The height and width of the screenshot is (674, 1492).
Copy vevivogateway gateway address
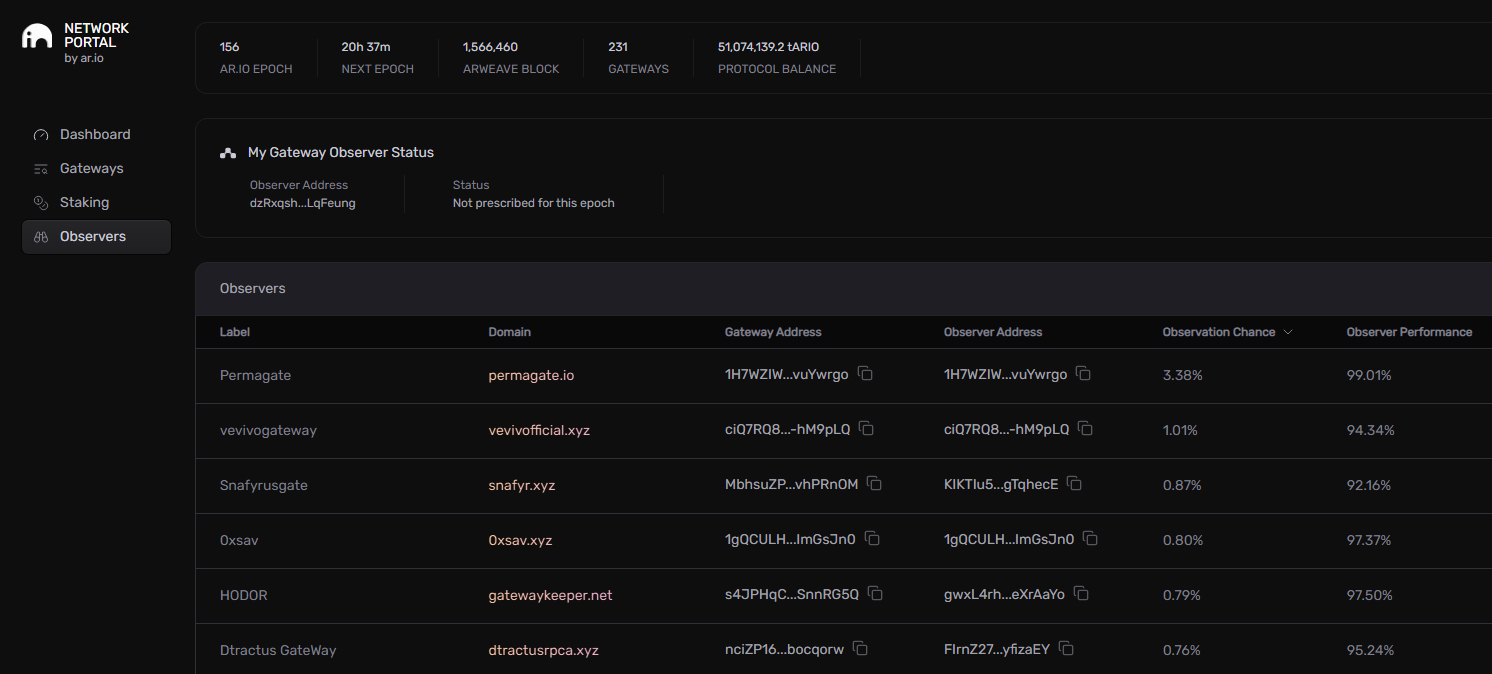click(x=867, y=429)
